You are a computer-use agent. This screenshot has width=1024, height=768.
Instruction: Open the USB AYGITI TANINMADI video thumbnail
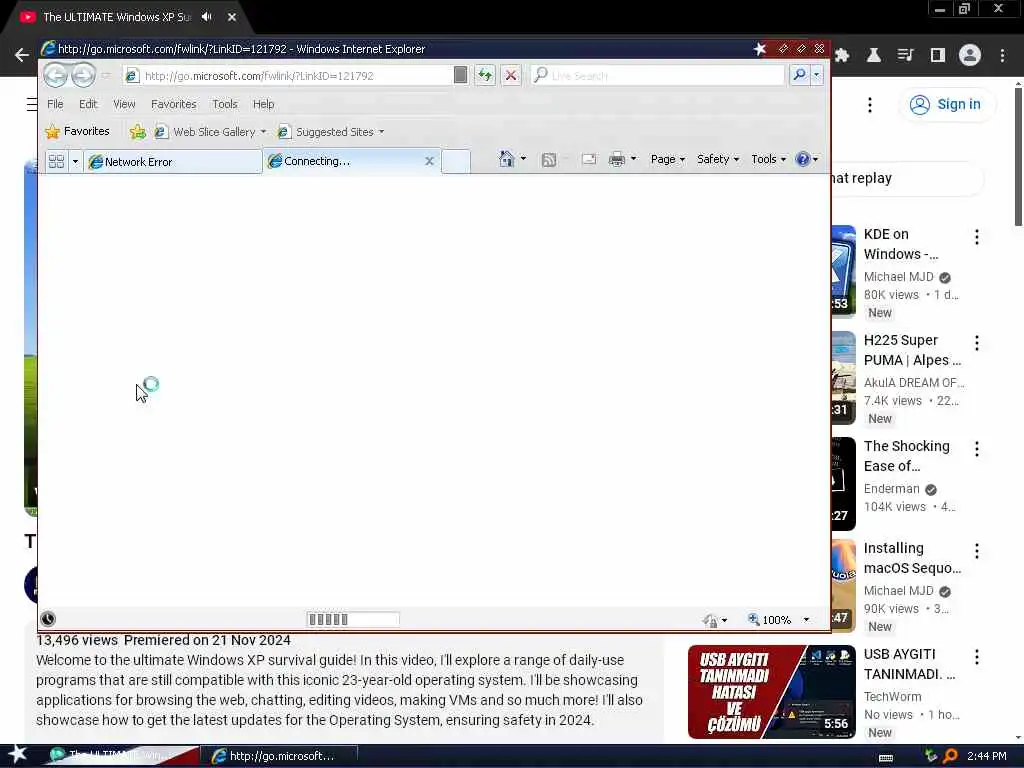[771, 692]
